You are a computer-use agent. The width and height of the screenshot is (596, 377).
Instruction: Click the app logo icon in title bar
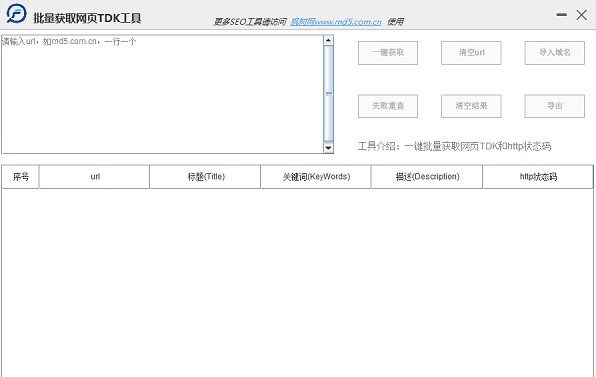pyautogui.click(x=16, y=14)
